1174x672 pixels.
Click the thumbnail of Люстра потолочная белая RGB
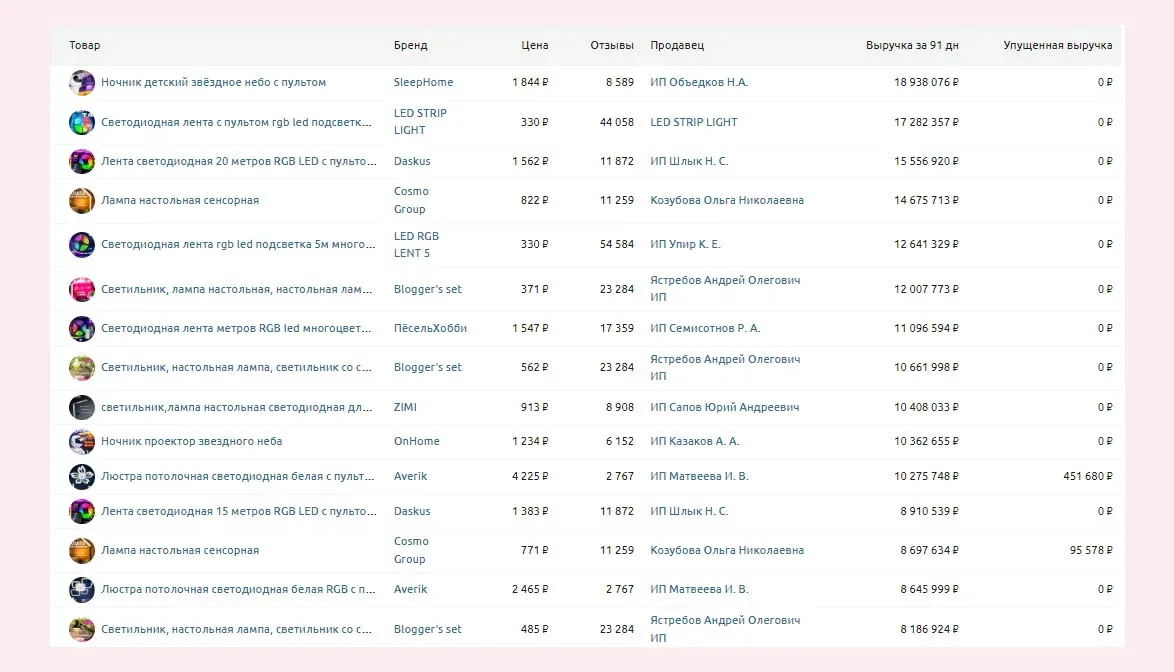[81, 589]
